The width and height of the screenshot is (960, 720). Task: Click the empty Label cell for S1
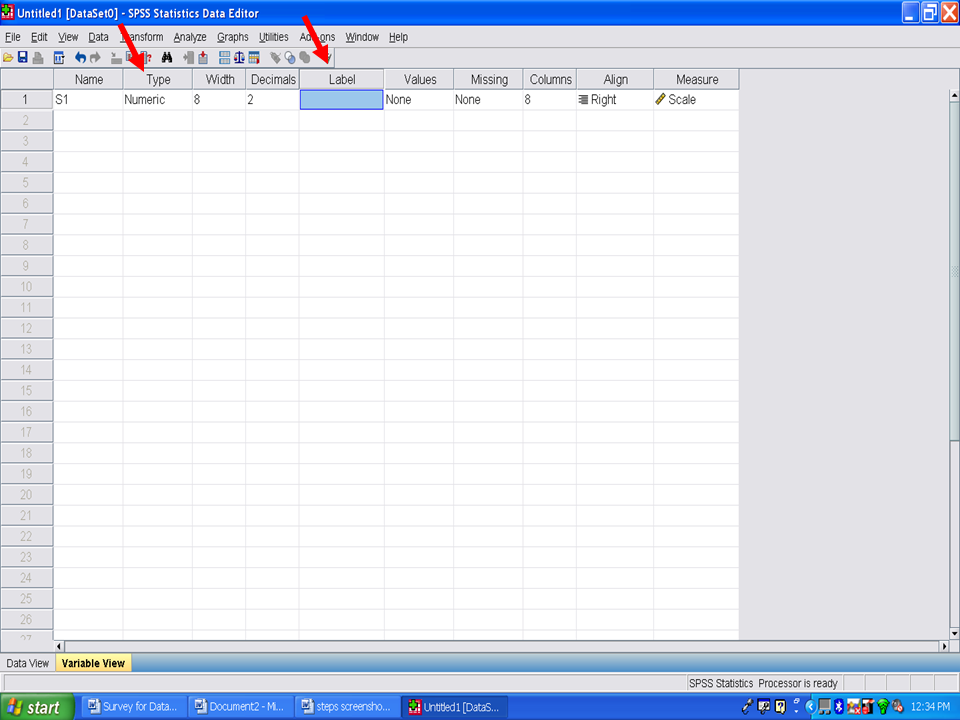click(341, 100)
